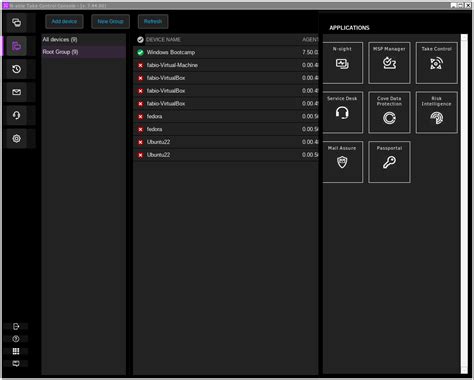Sort by the AGENT column header

pyautogui.click(x=310, y=40)
